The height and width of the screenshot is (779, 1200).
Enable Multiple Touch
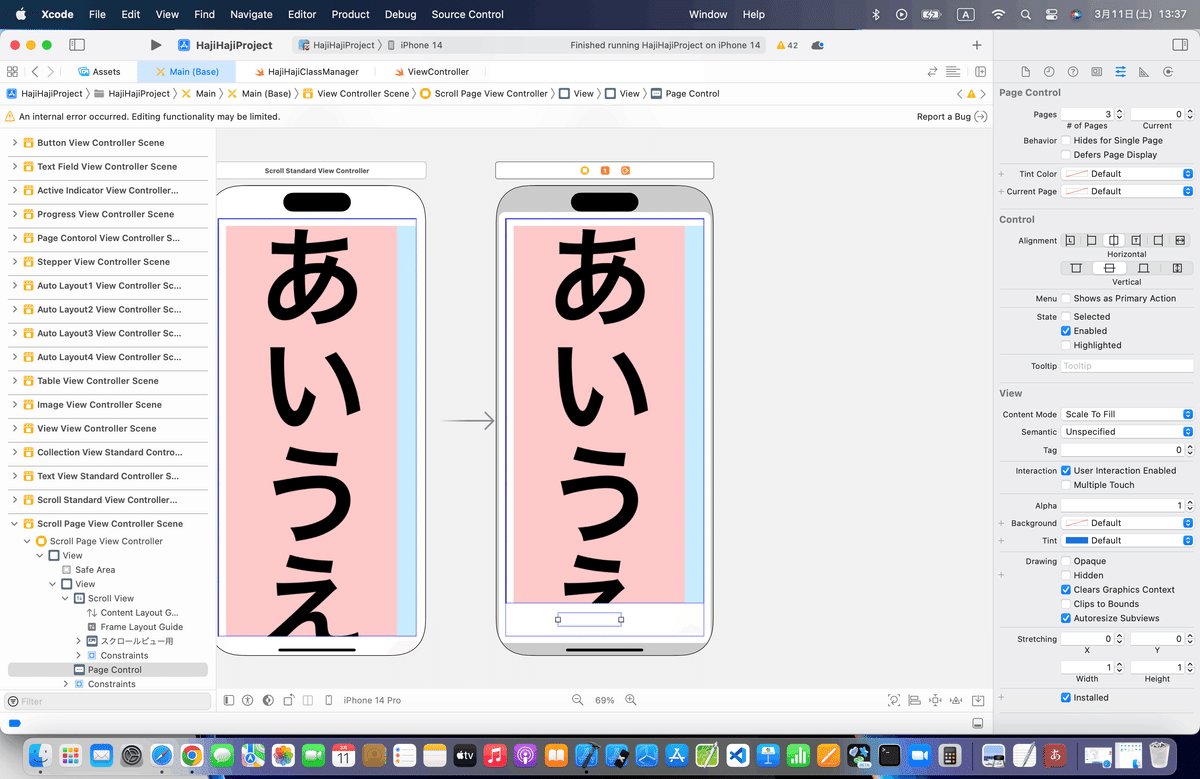[1066, 485]
